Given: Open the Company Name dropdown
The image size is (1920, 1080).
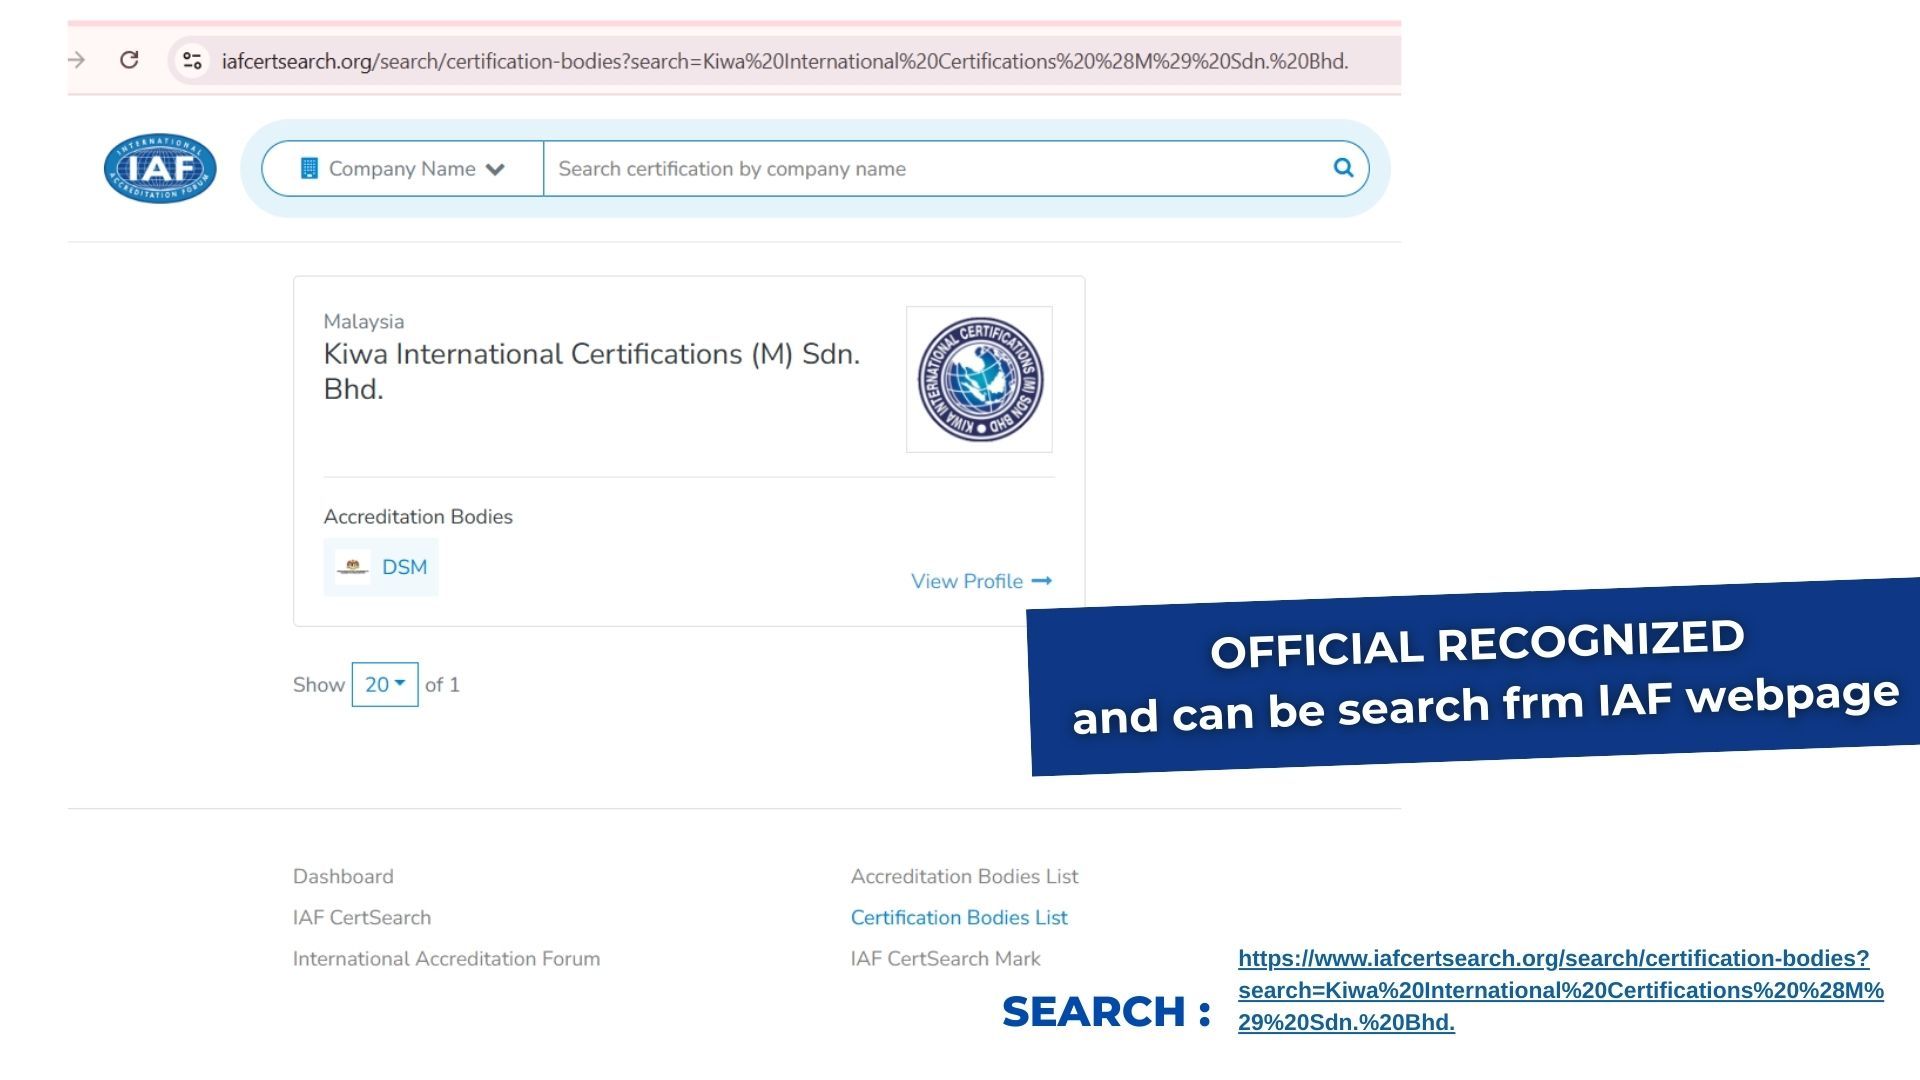Looking at the screenshot, I should [403, 169].
